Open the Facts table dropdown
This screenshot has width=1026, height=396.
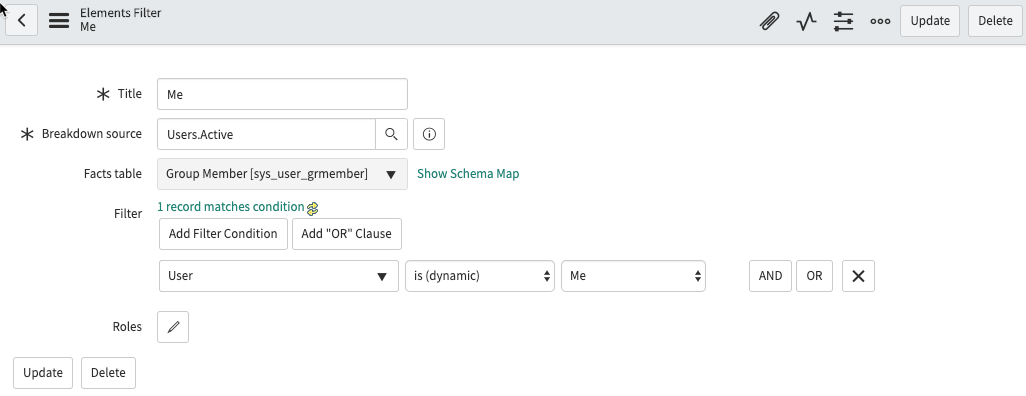282,174
